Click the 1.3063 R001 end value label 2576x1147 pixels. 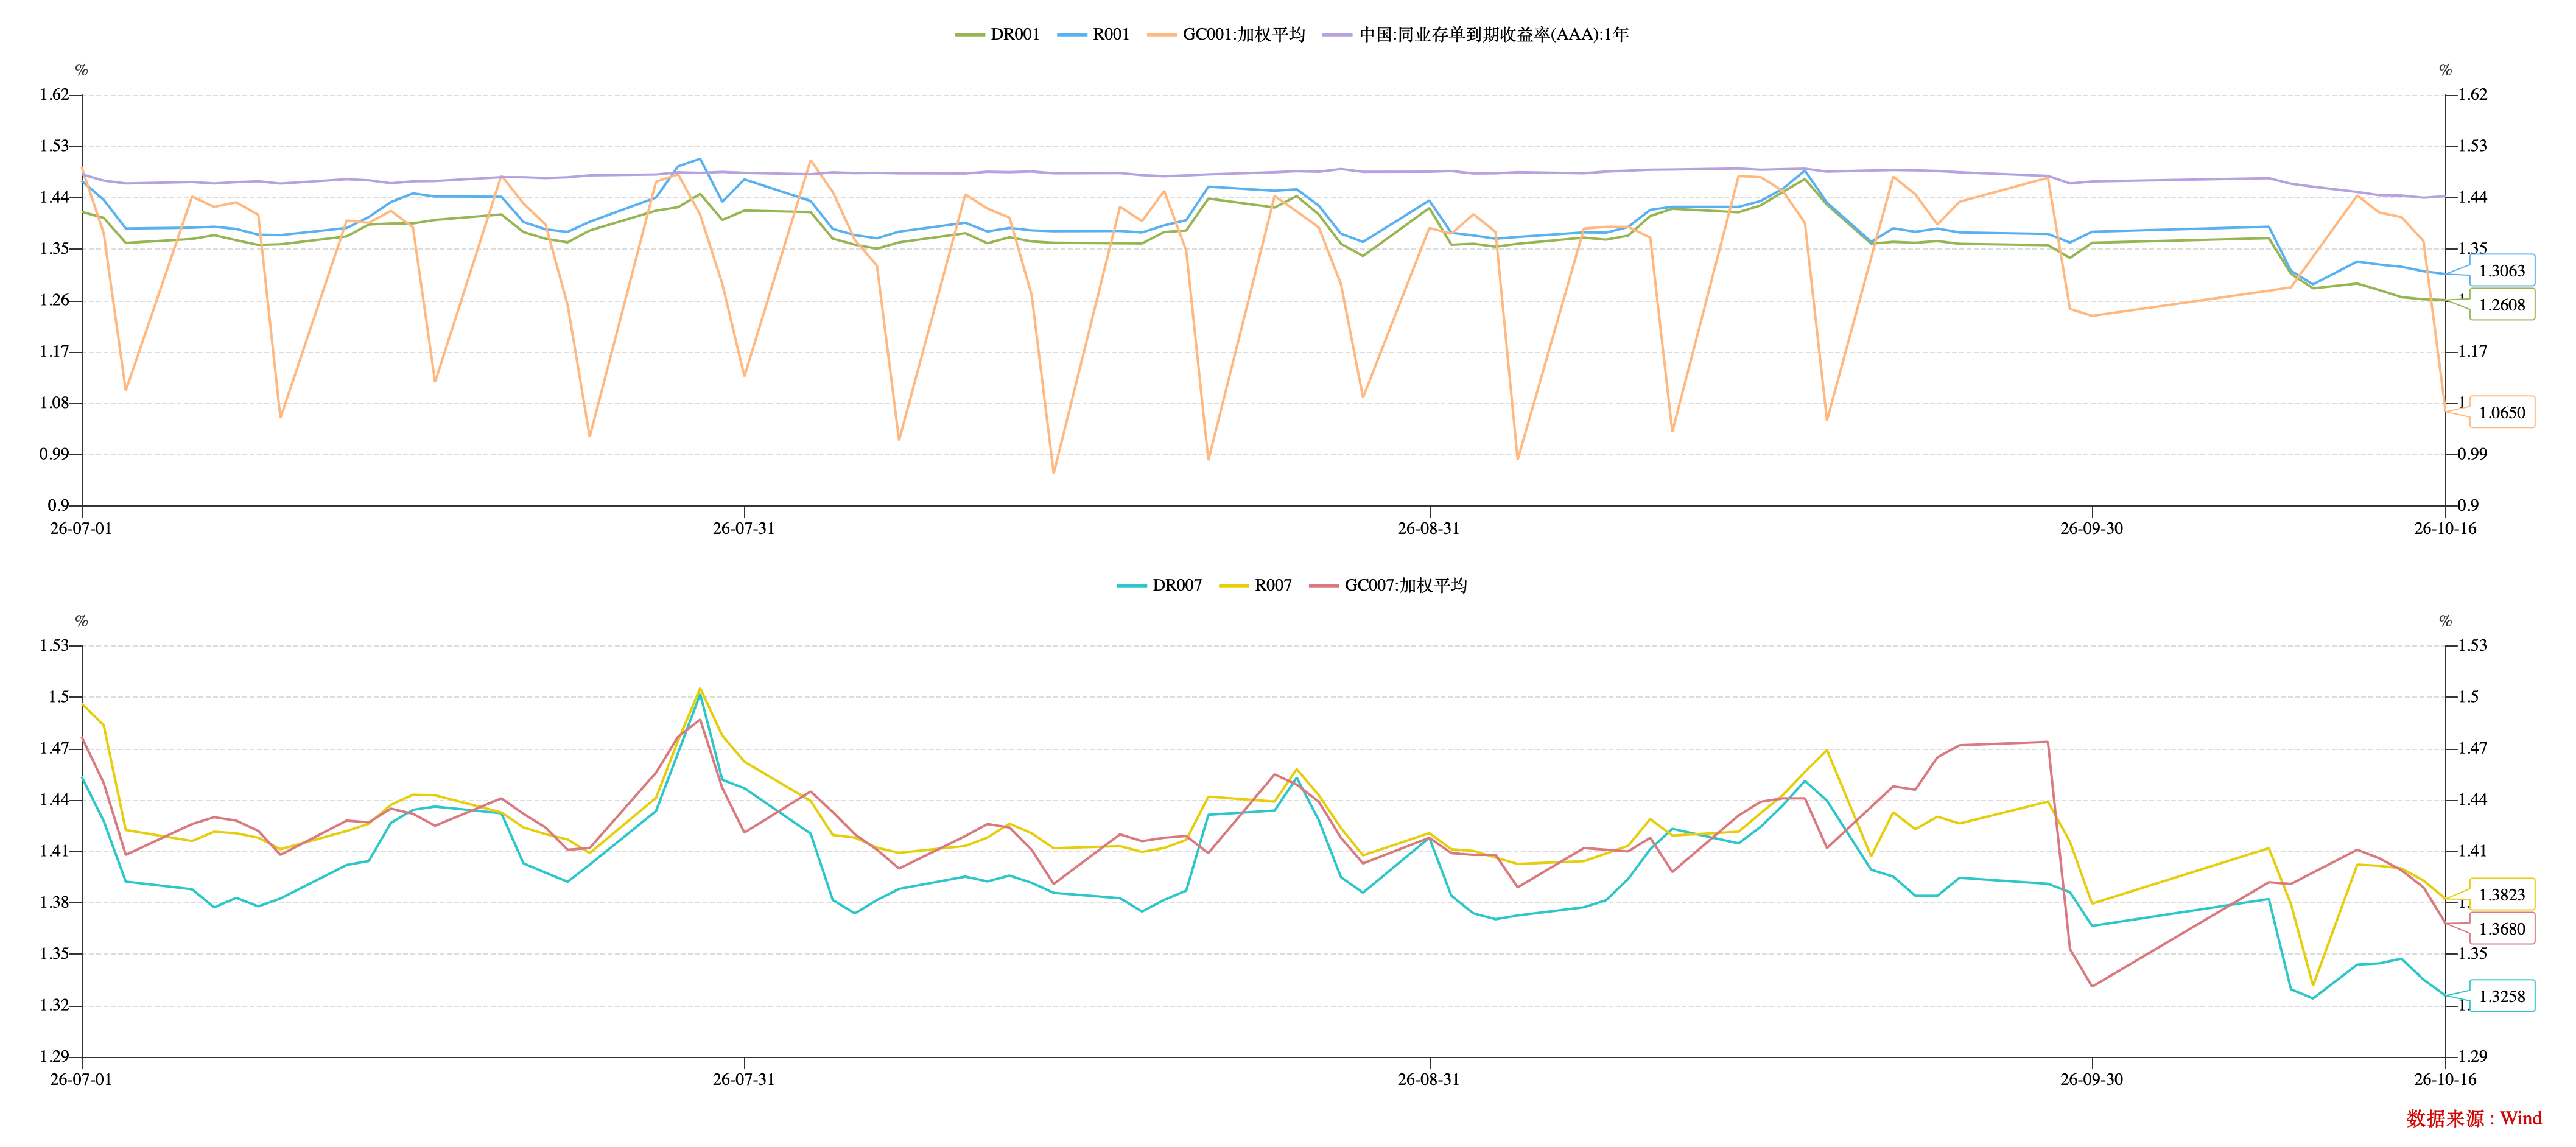point(2502,271)
